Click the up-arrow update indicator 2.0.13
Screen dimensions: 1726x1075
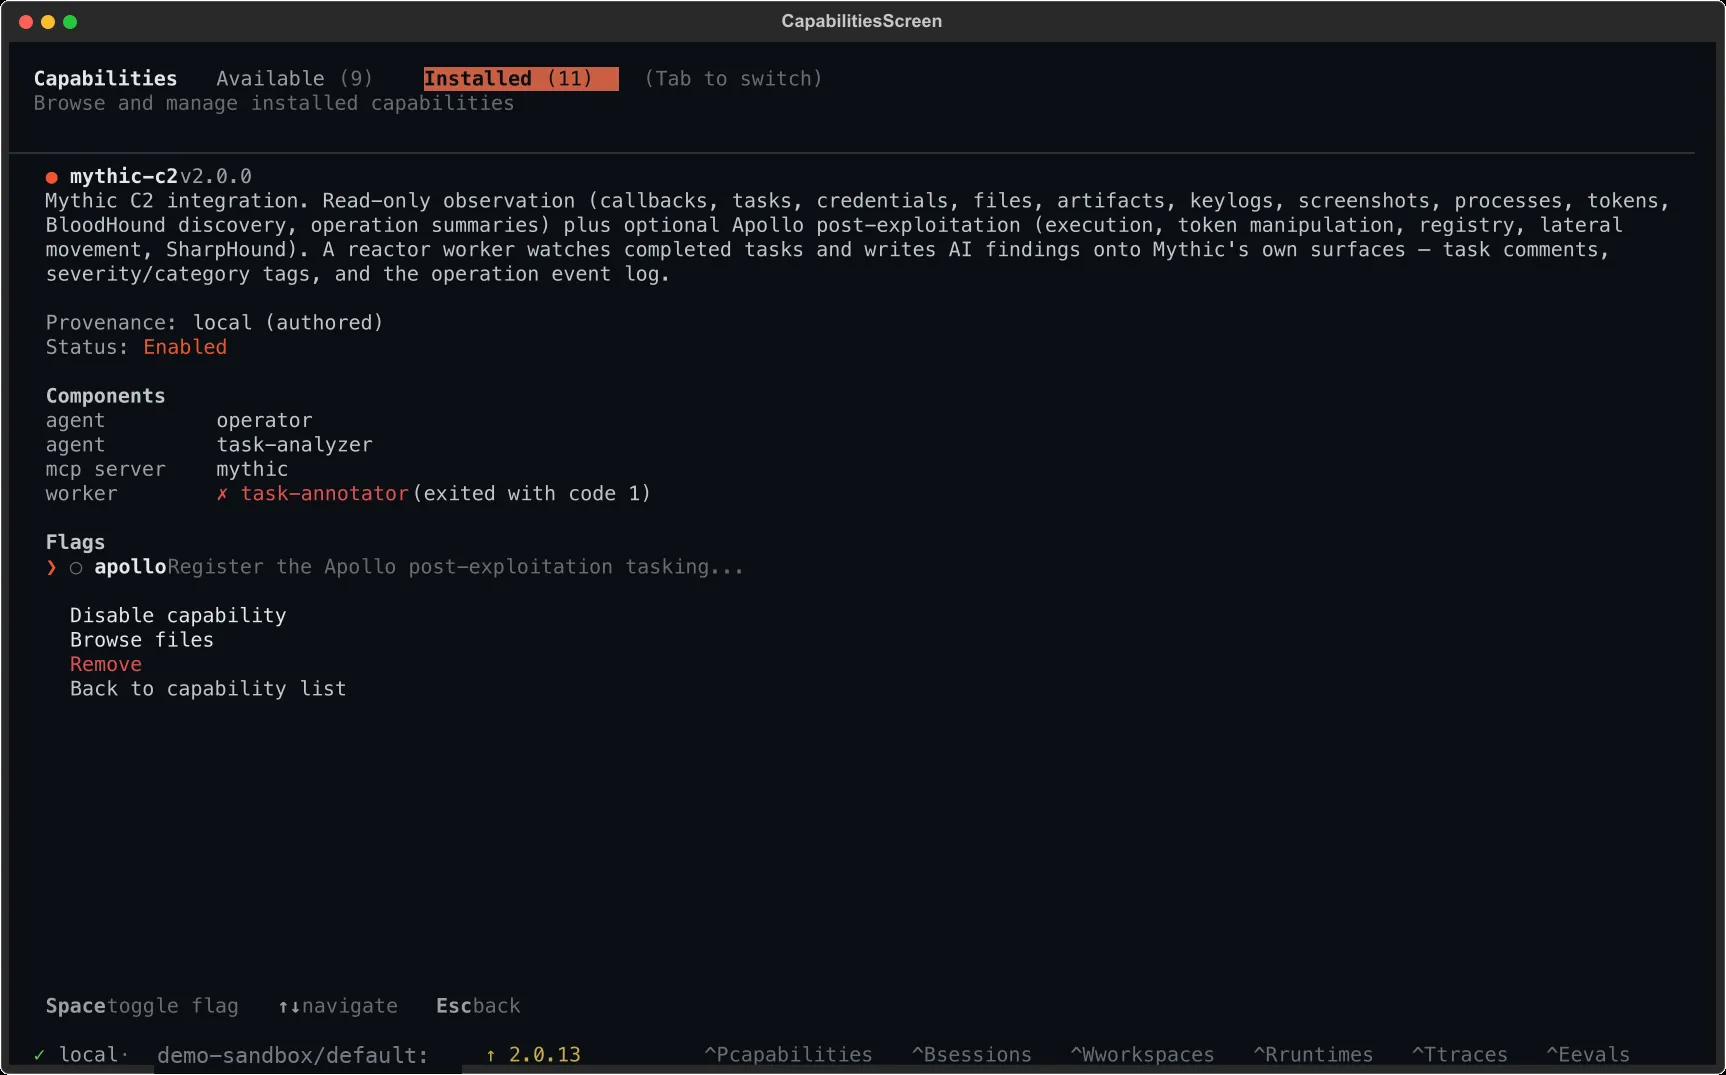[533, 1055]
